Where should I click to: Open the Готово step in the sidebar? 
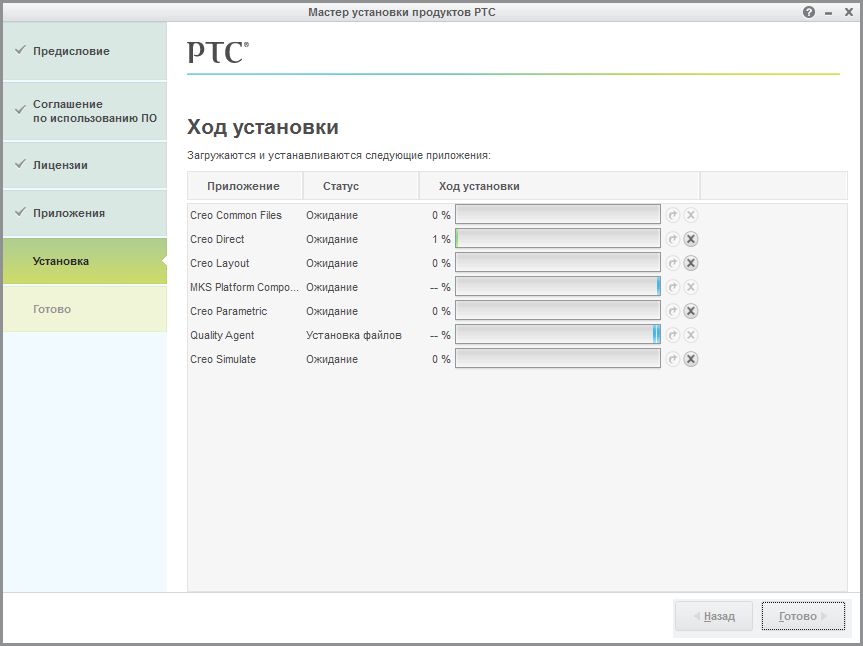click(x=85, y=309)
